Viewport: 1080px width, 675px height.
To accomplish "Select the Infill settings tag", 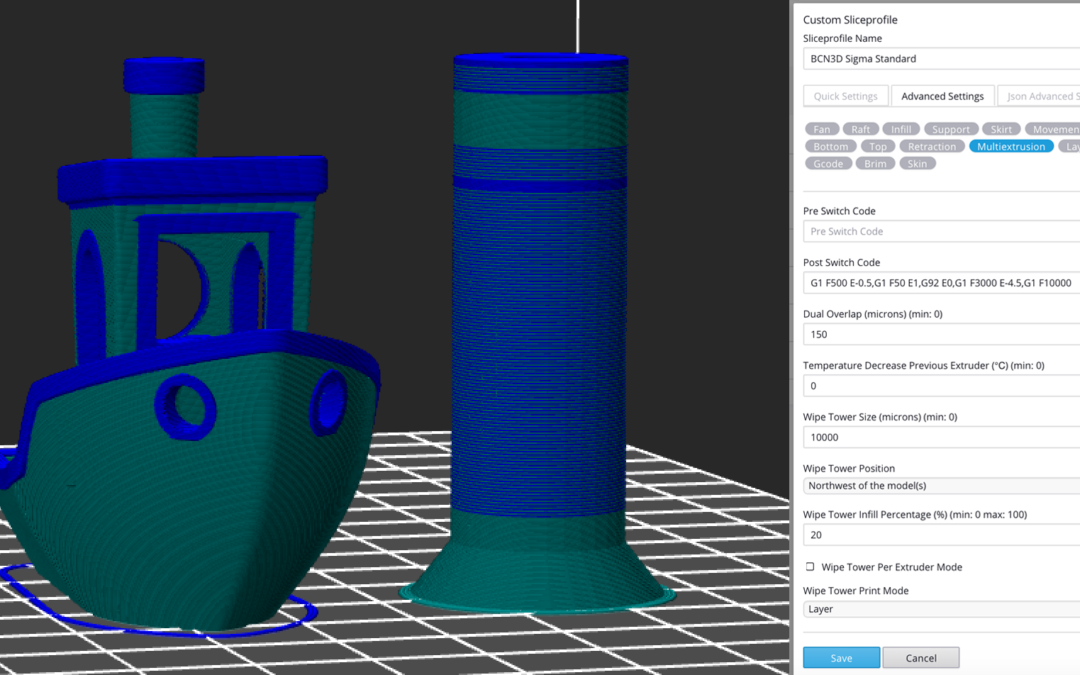I will click(x=901, y=129).
